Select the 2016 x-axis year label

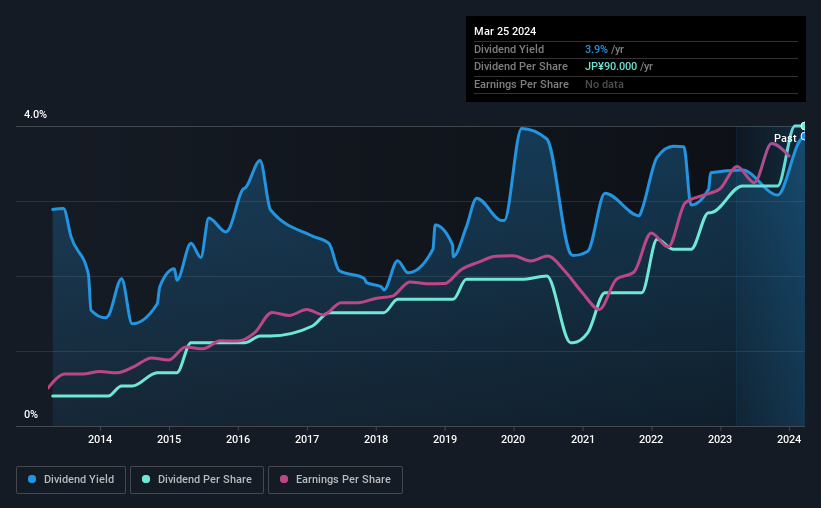click(x=238, y=438)
